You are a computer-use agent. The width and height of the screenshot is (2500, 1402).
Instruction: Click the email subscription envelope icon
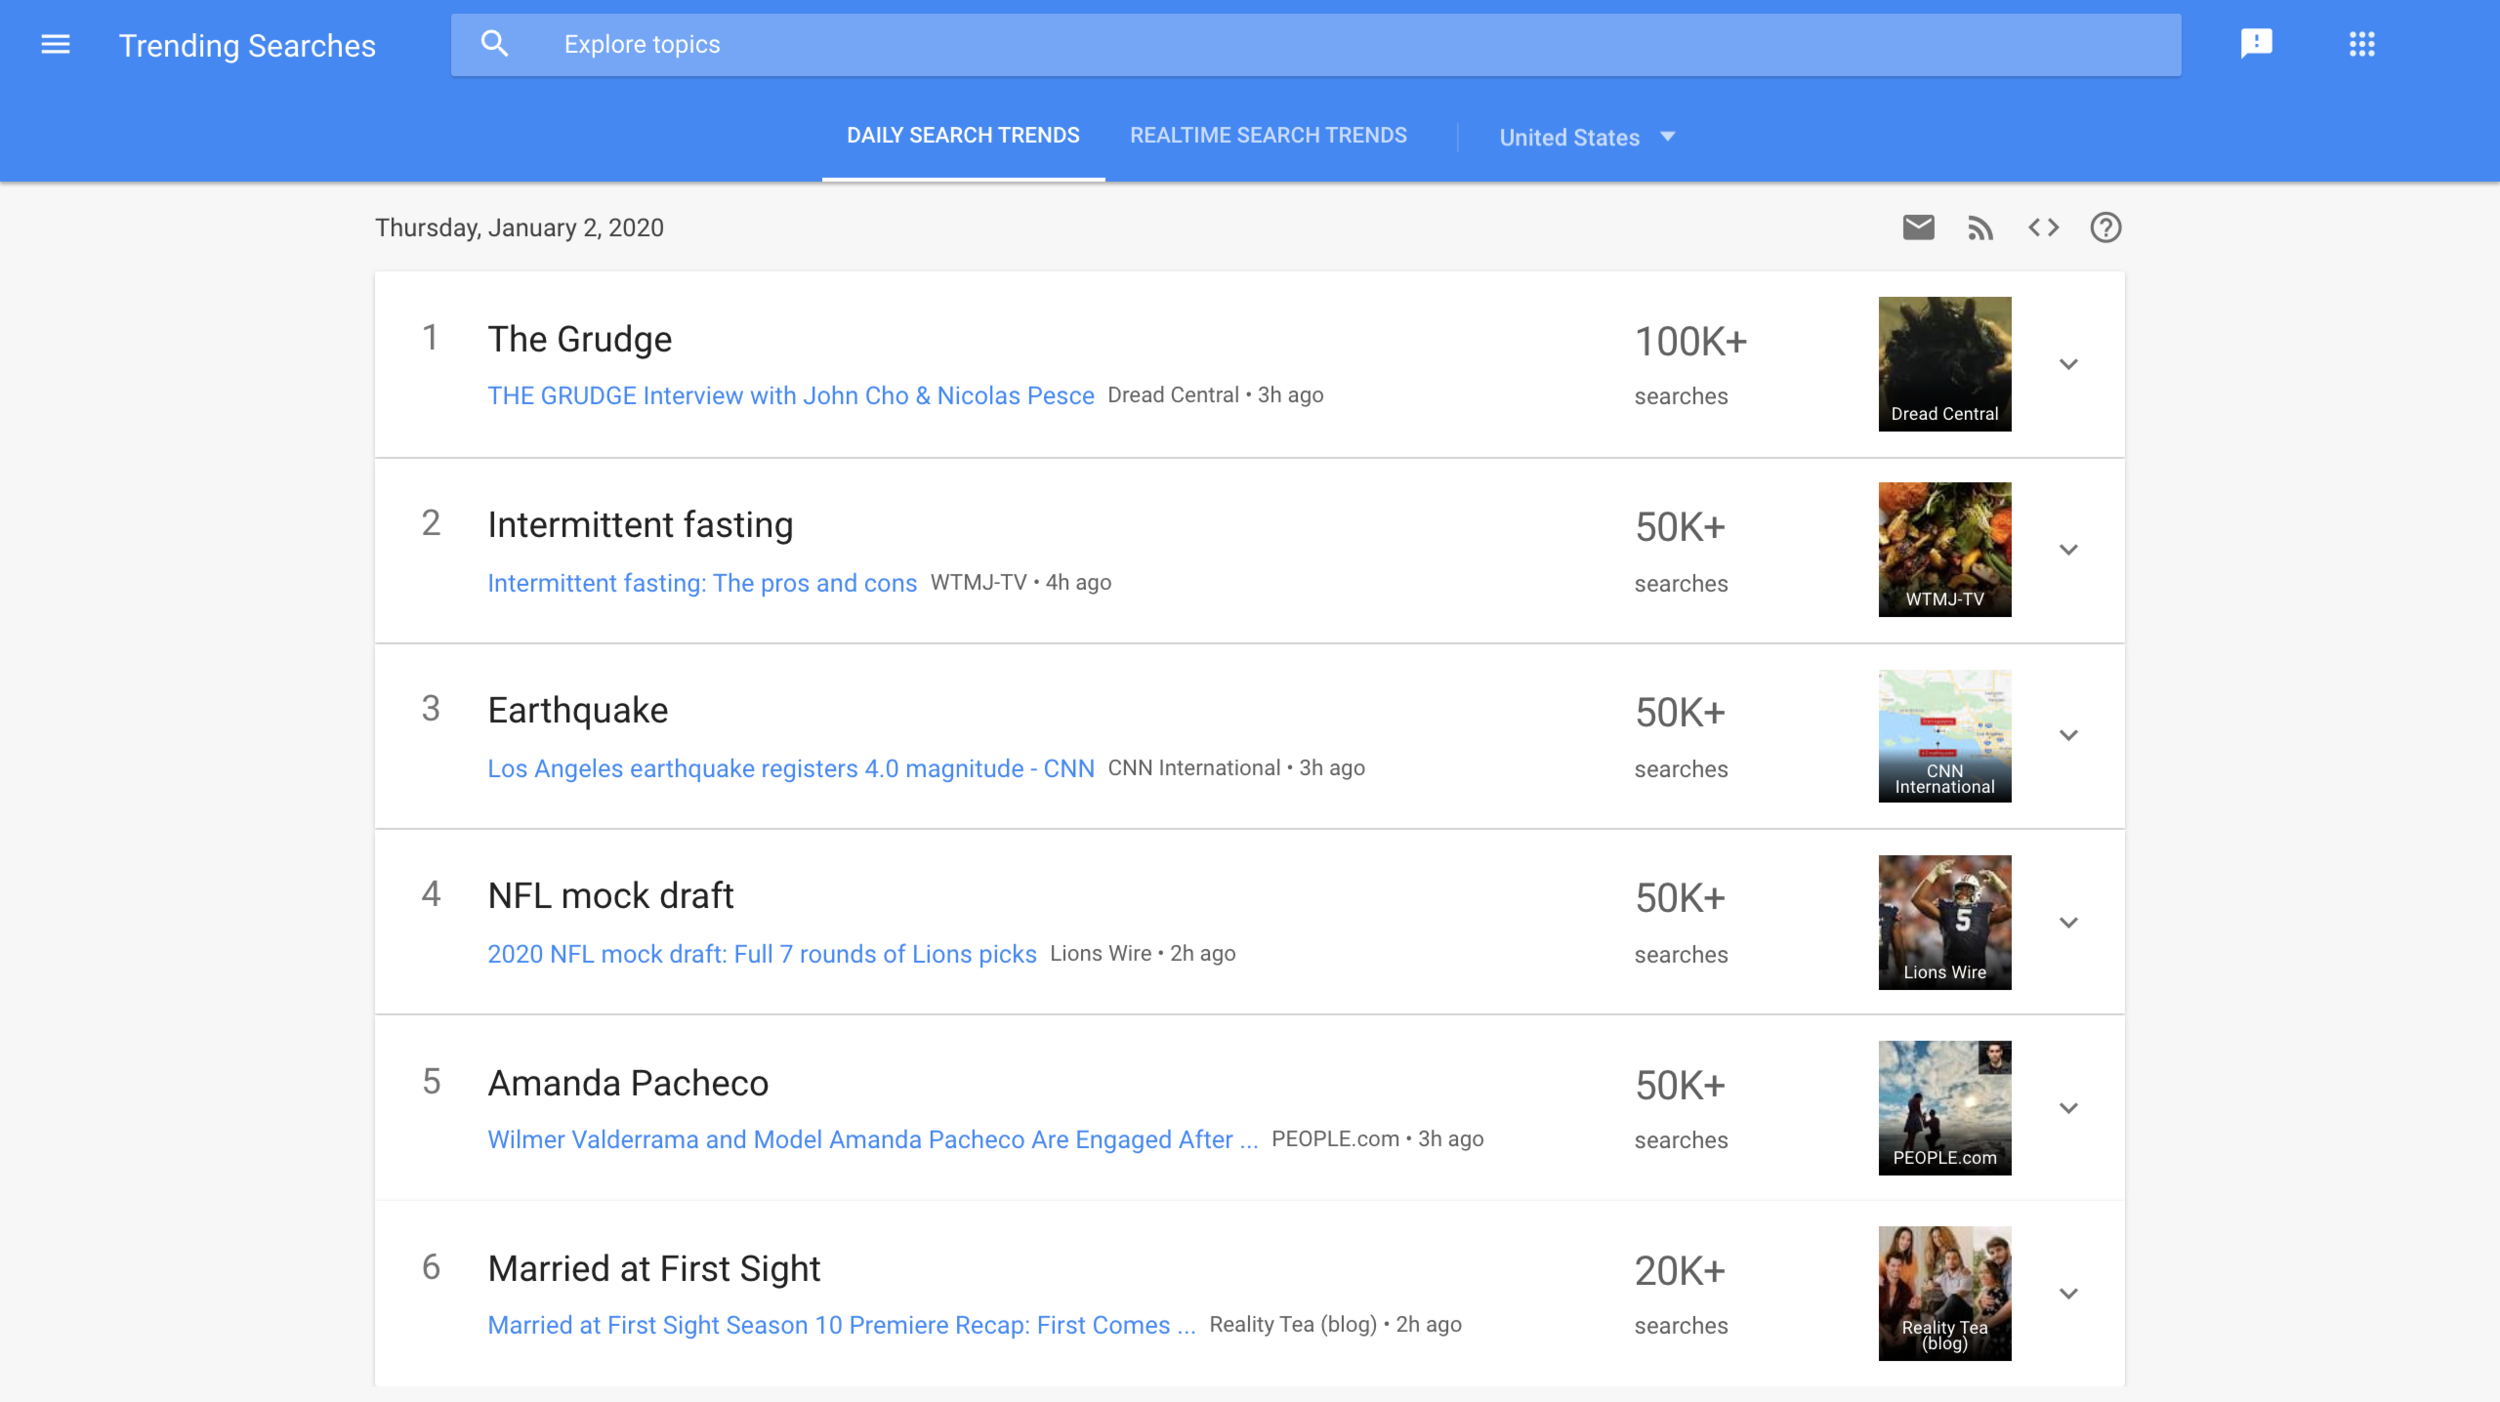(1917, 228)
